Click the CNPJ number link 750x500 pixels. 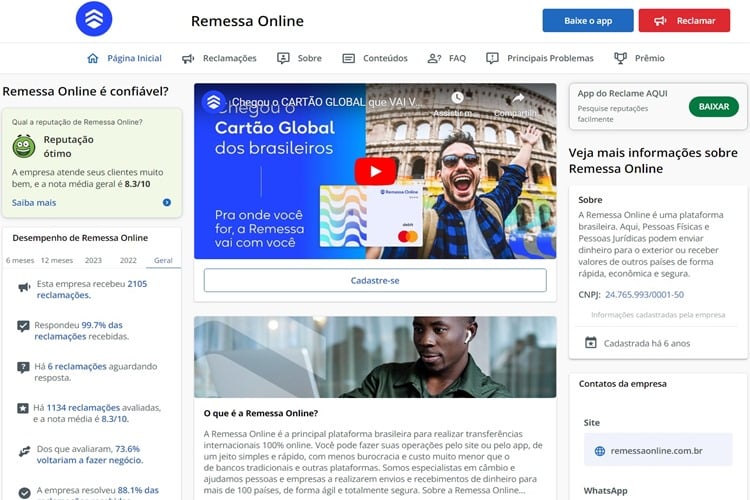pos(644,294)
